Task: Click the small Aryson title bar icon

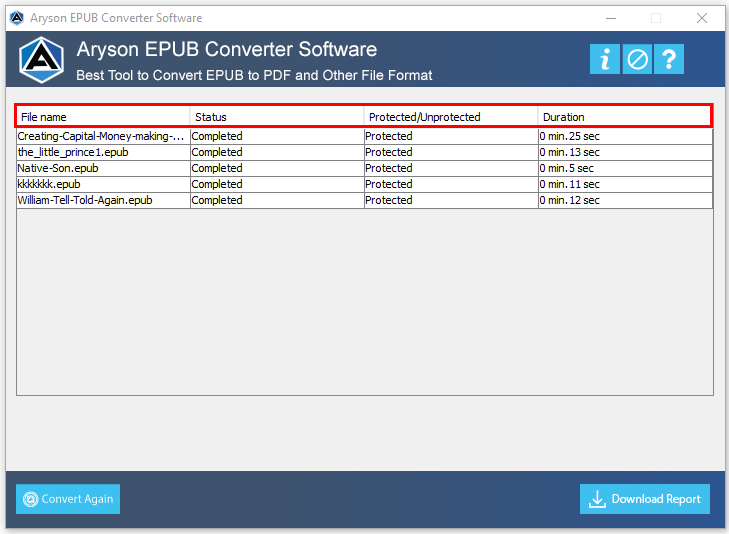Action: 17,18
